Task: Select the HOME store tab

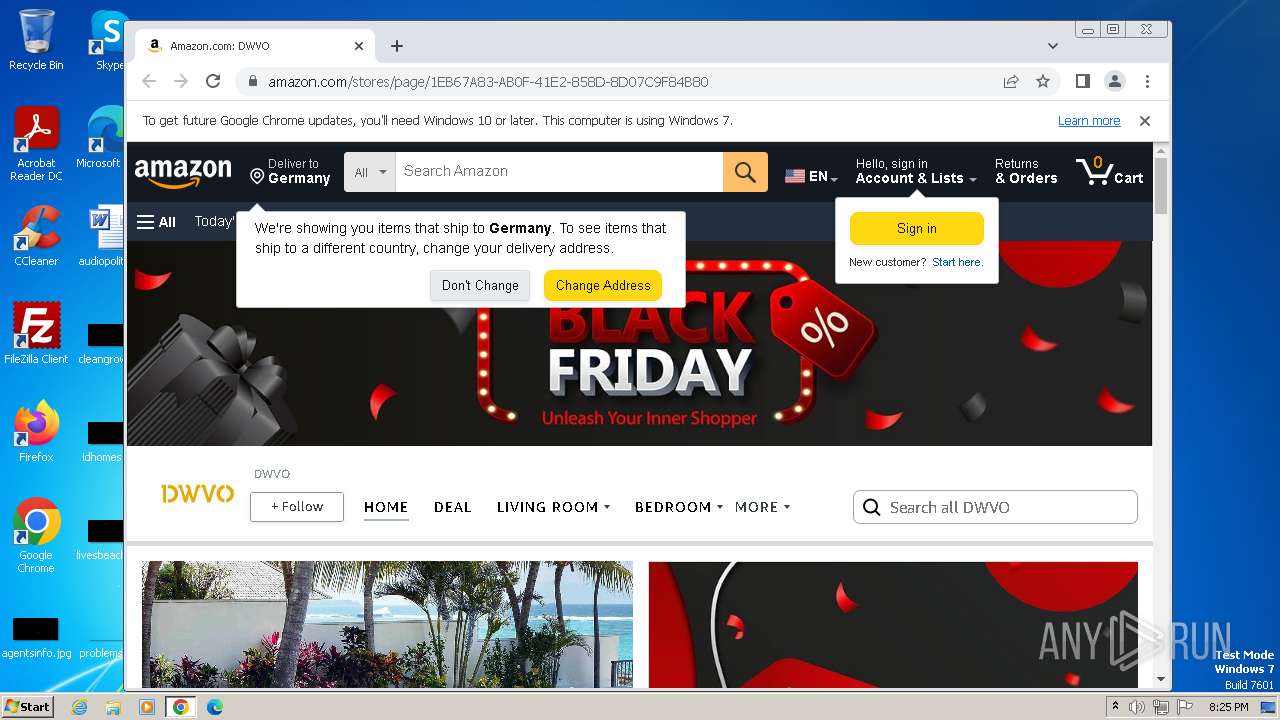Action: click(386, 507)
